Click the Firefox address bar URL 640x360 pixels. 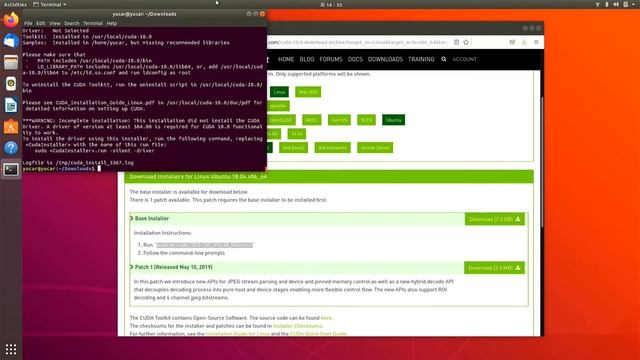[358, 42]
